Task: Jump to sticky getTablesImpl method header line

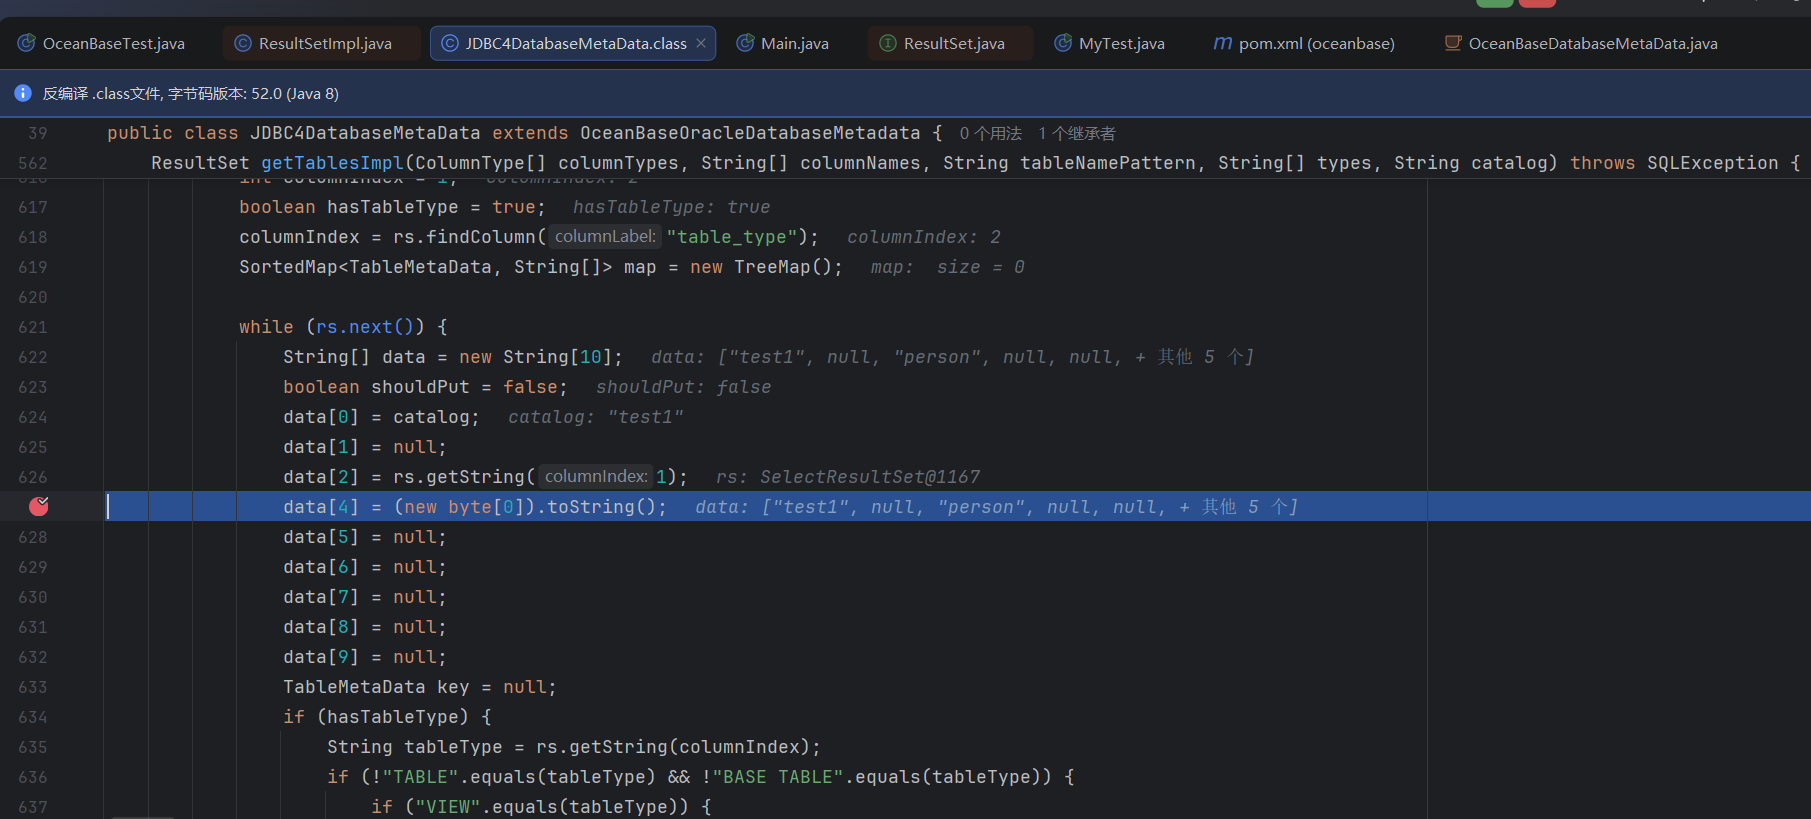Action: (332, 163)
